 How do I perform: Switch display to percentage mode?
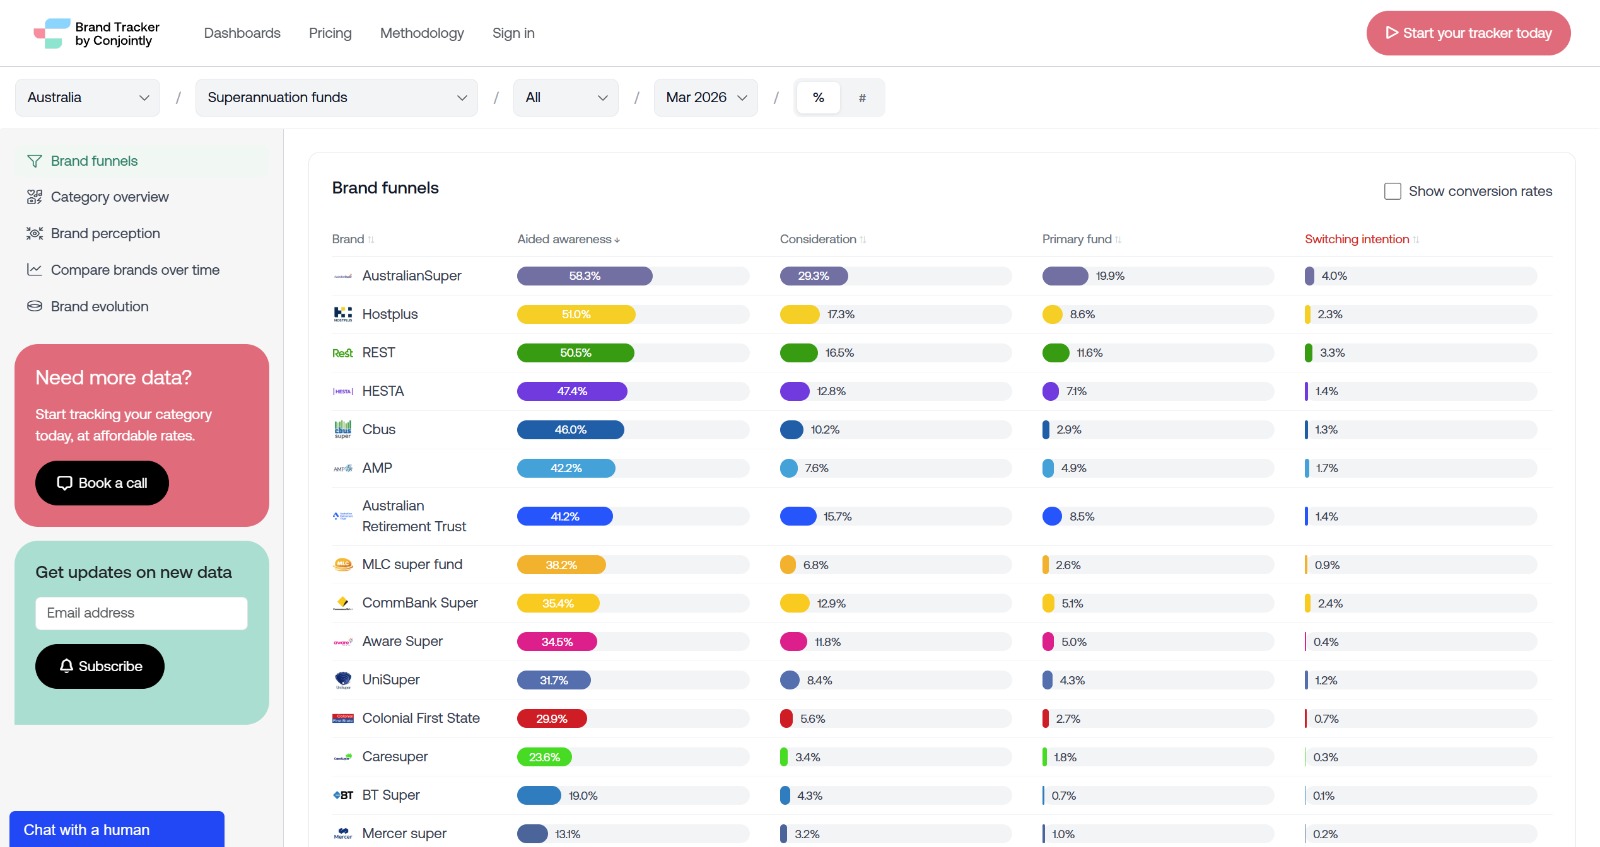tap(819, 98)
